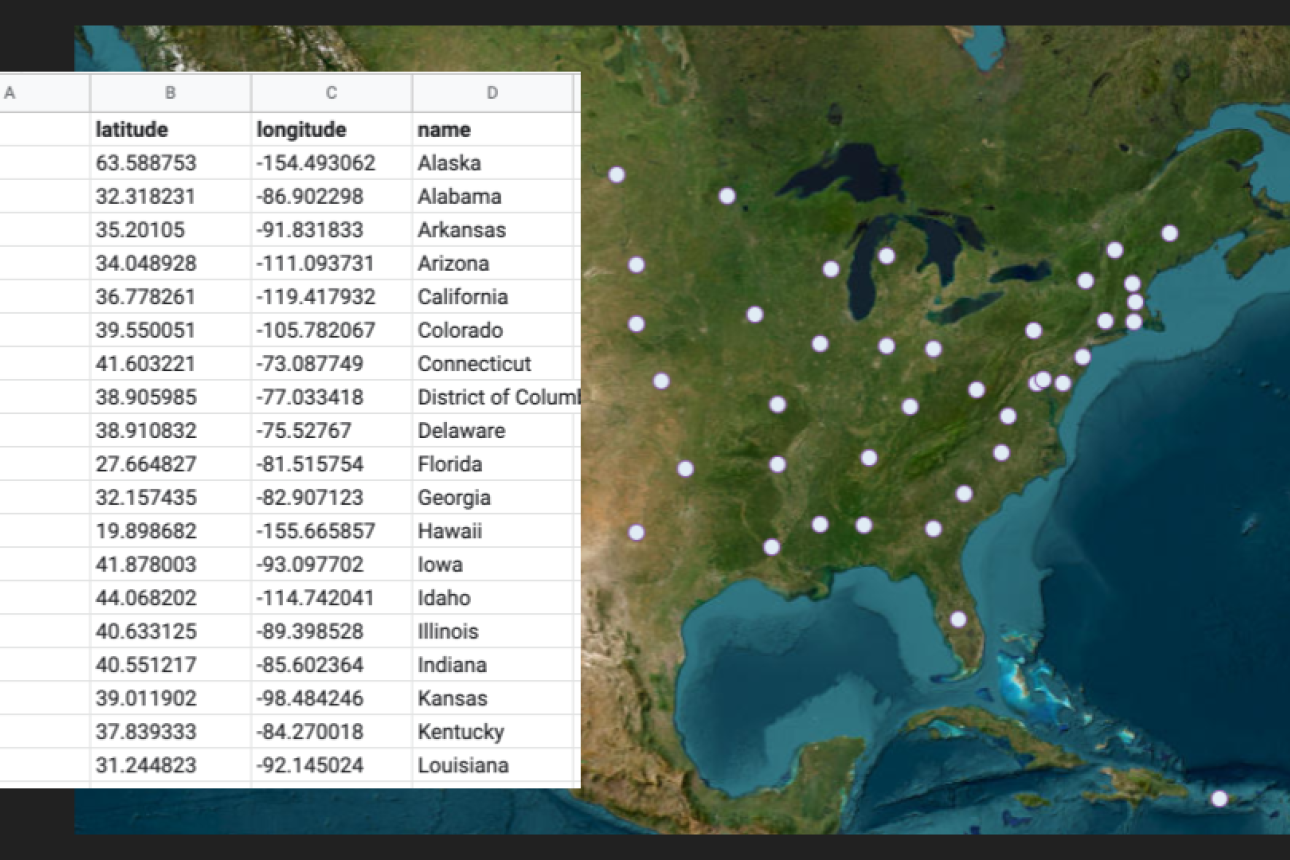The width and height of the screenshot is (1290, 860).
Task: Select the Michigan map marker
Action: pyautogui.click(x=886, y=256)
